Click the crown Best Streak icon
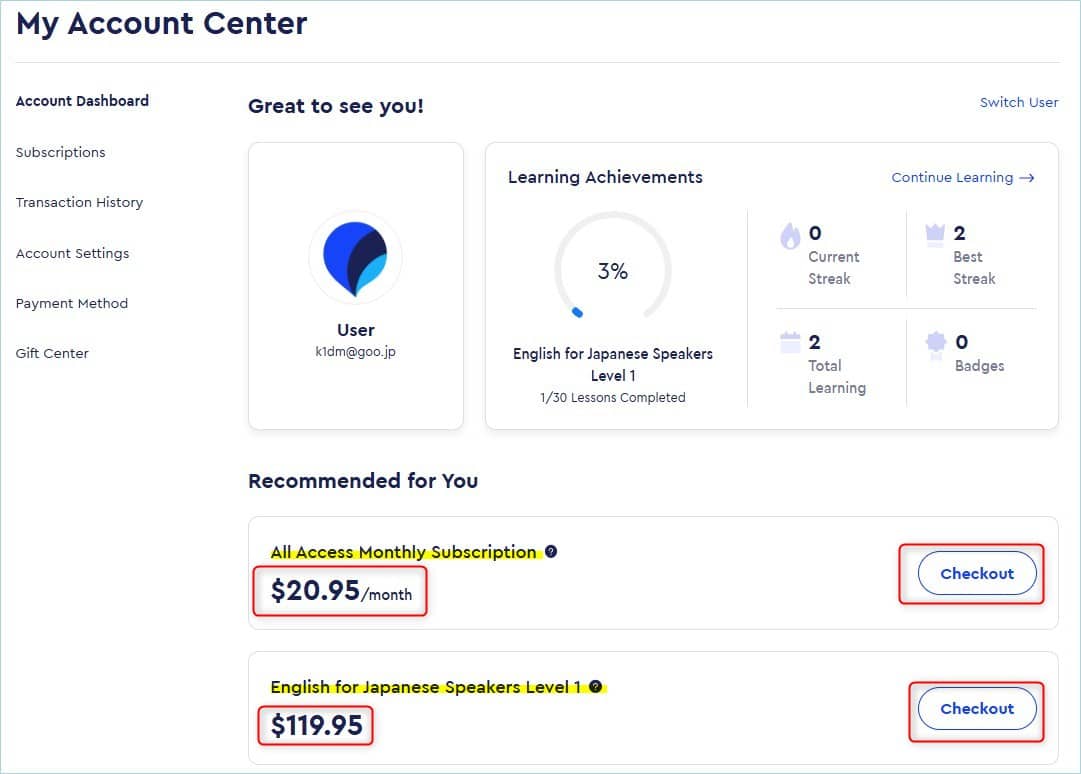The width and height of the screenshot is (1081, 774). tap(935, 235)
